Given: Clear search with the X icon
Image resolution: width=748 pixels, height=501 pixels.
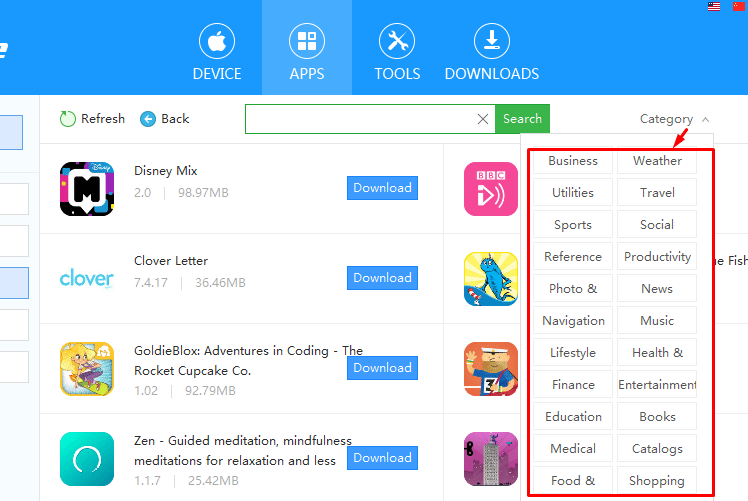Looking at the screenshot, I should tap(483, 119).
